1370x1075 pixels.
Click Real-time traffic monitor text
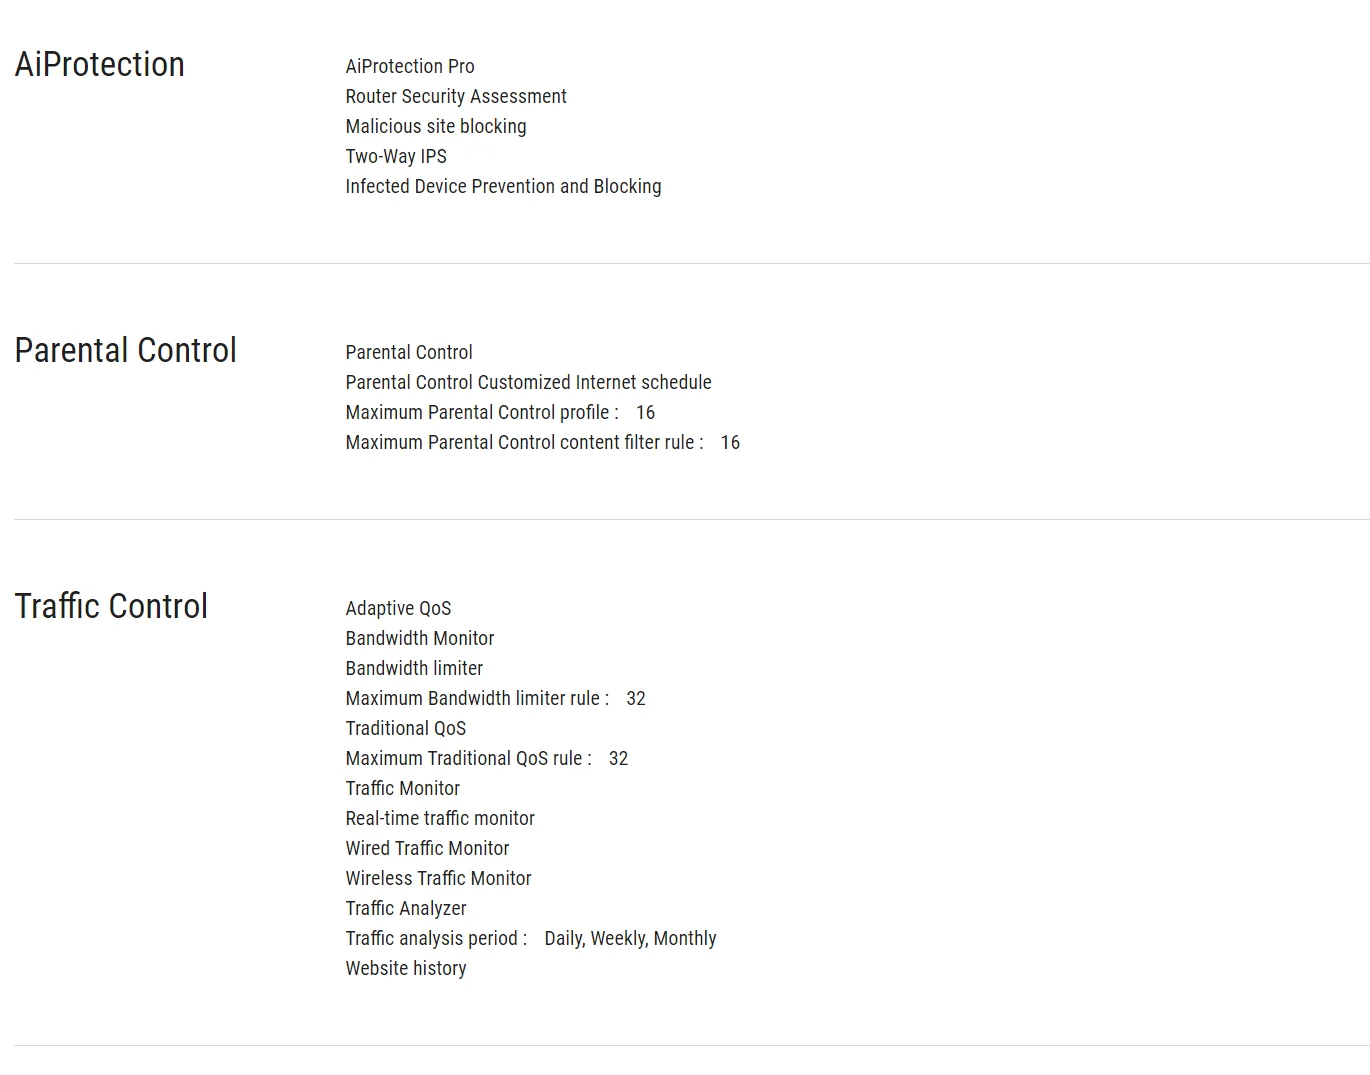click(440, 818)
